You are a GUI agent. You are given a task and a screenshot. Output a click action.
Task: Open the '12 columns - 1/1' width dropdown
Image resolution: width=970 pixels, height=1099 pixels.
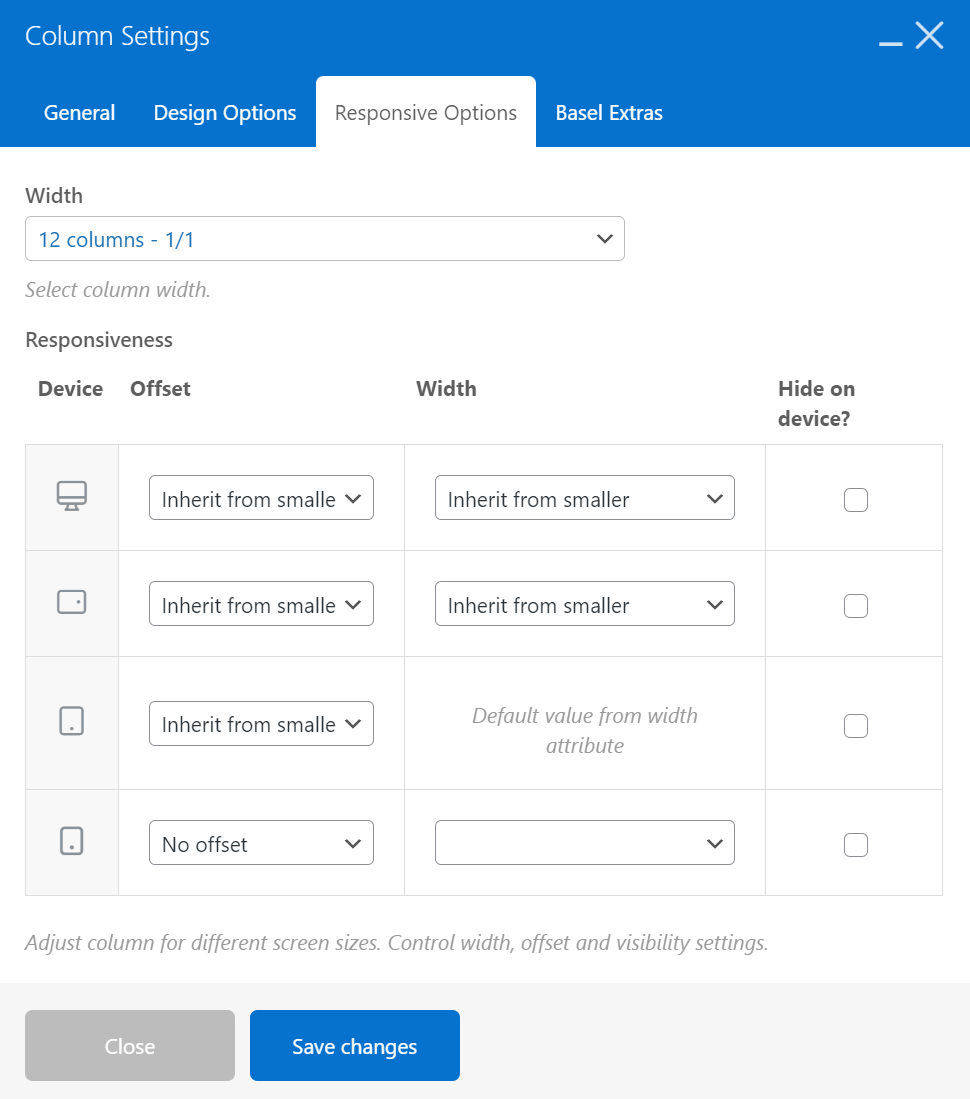[325, 239]
